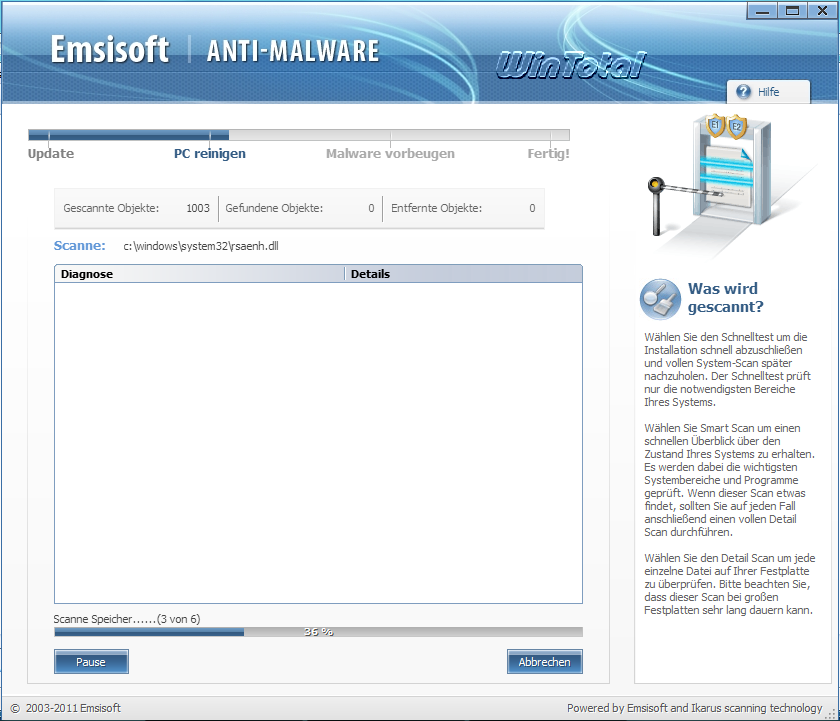Click the magnifier and brush scan icon
The width and height of the screenshot is (840, 721).
click(x=660, y=299)
